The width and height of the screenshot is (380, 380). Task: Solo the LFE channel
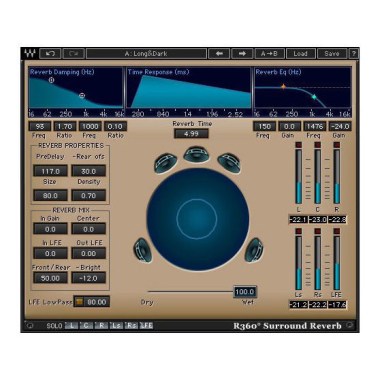tap(146, 325)
